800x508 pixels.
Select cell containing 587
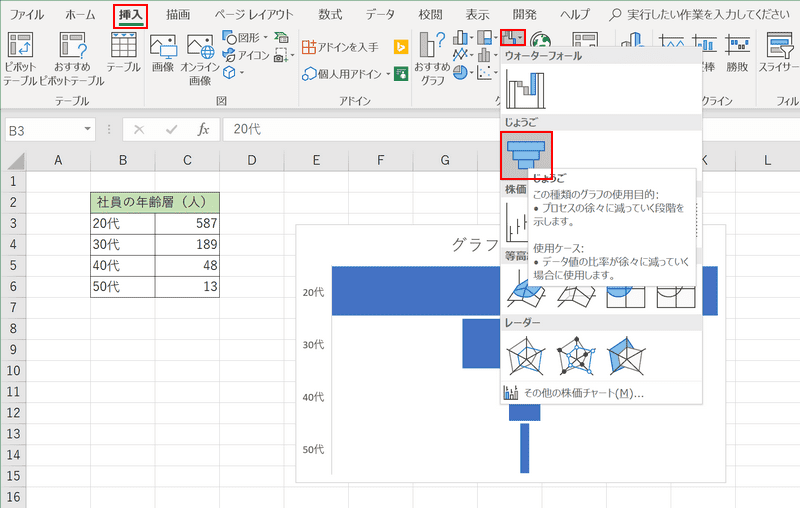pos(187,223)
